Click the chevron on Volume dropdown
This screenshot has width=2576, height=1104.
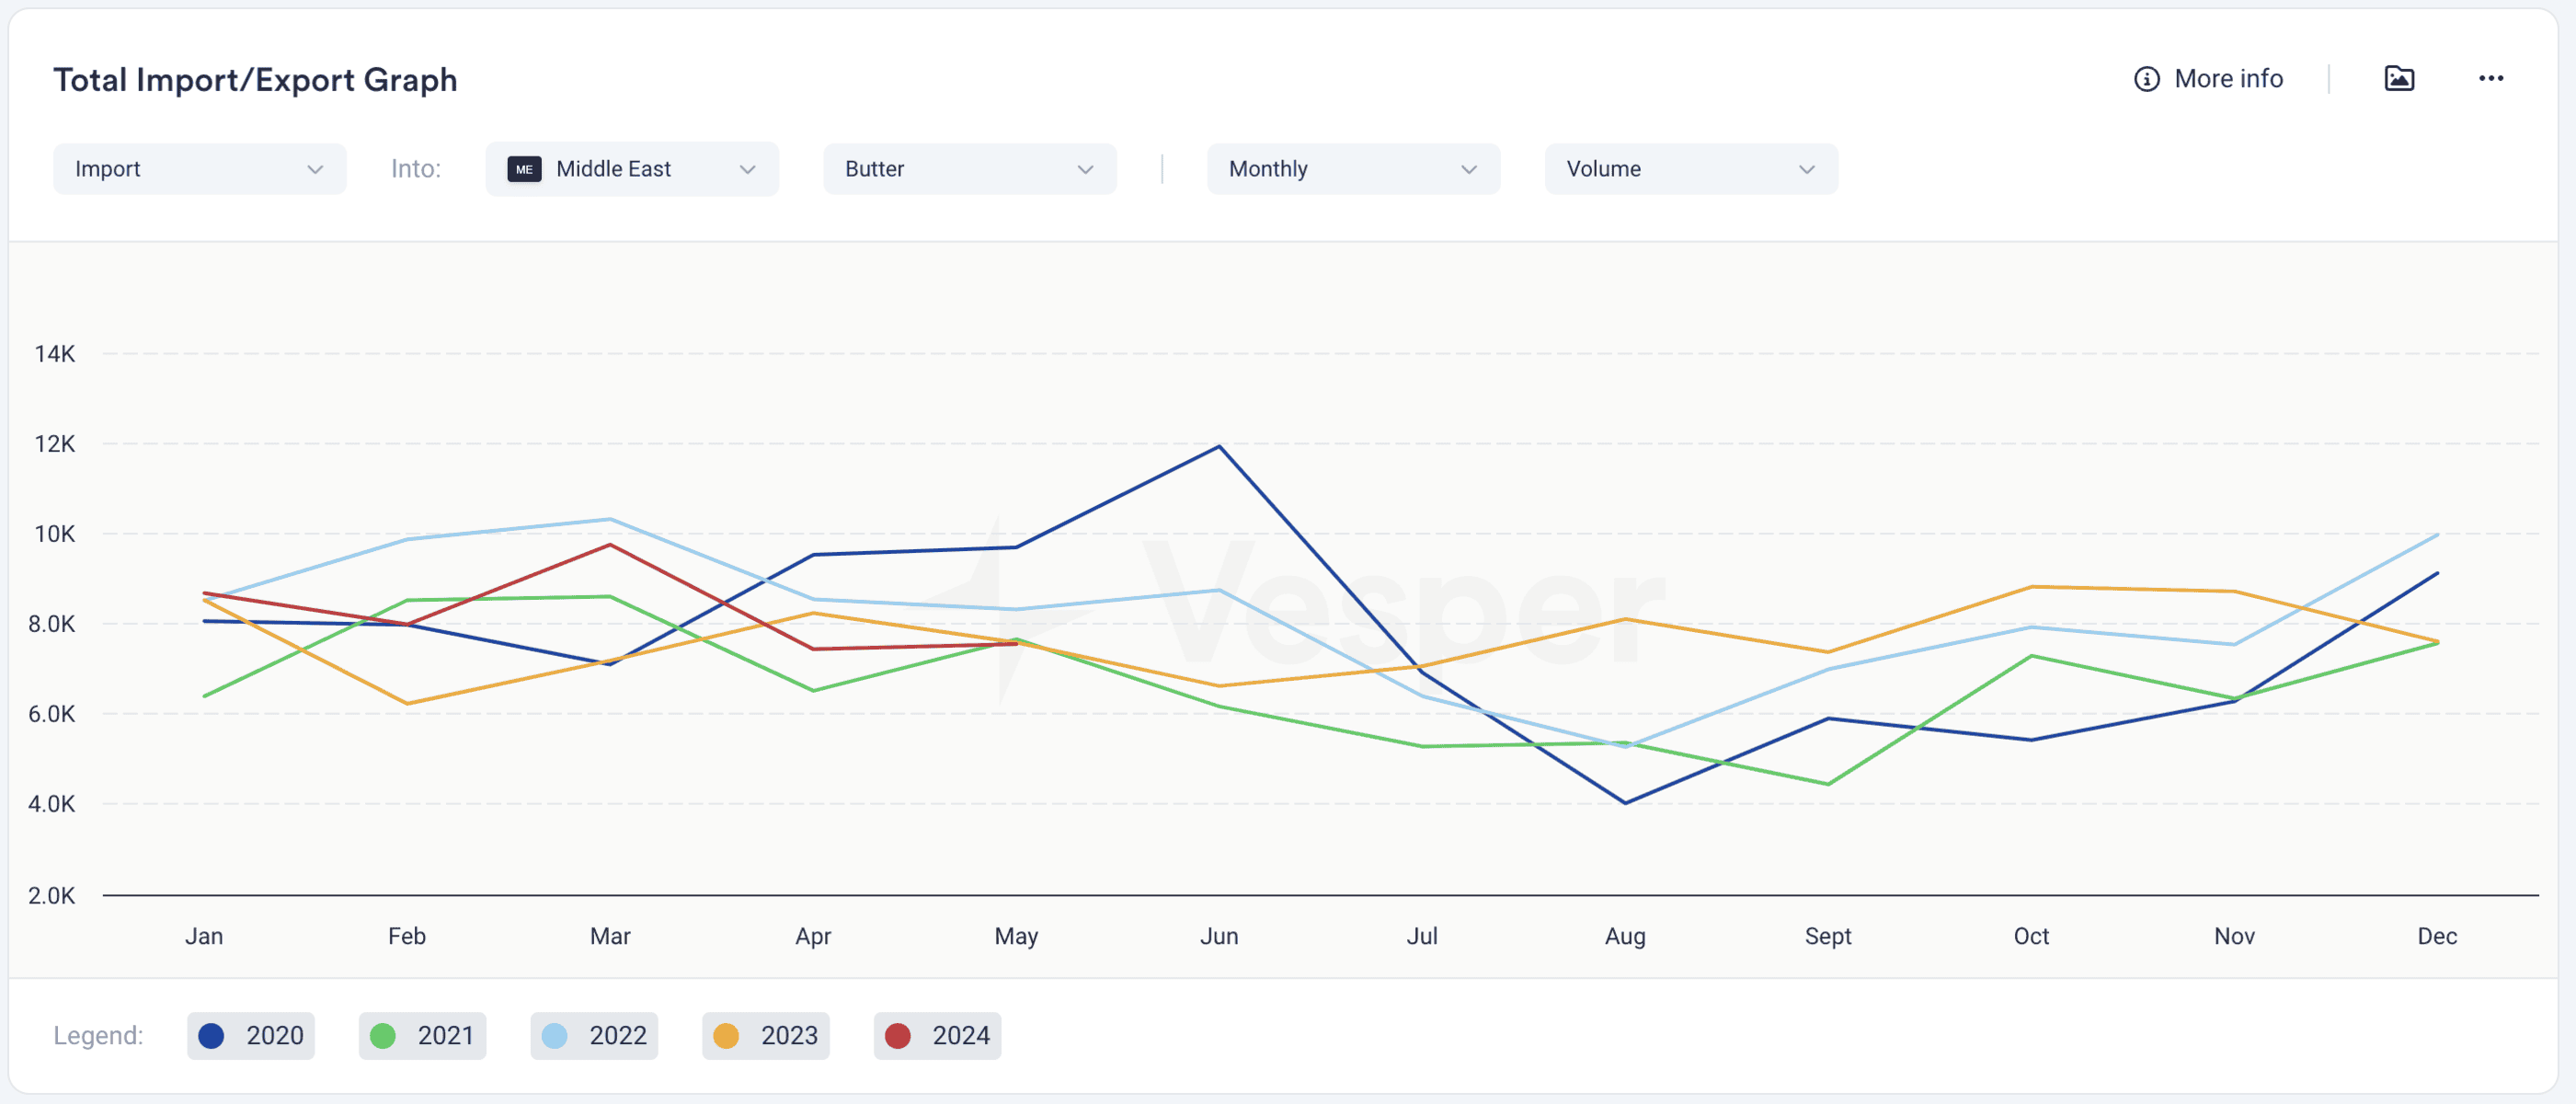click(1806, 169)
